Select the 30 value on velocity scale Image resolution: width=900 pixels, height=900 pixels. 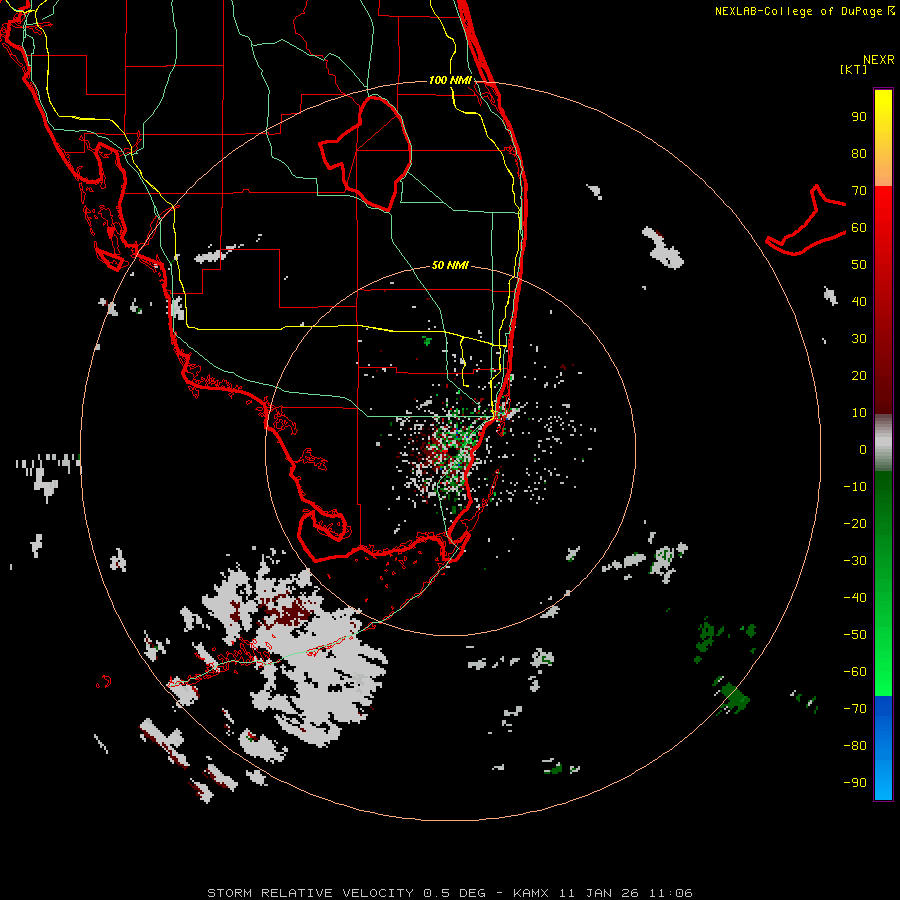pyautogui.click(x=859, y=339)
